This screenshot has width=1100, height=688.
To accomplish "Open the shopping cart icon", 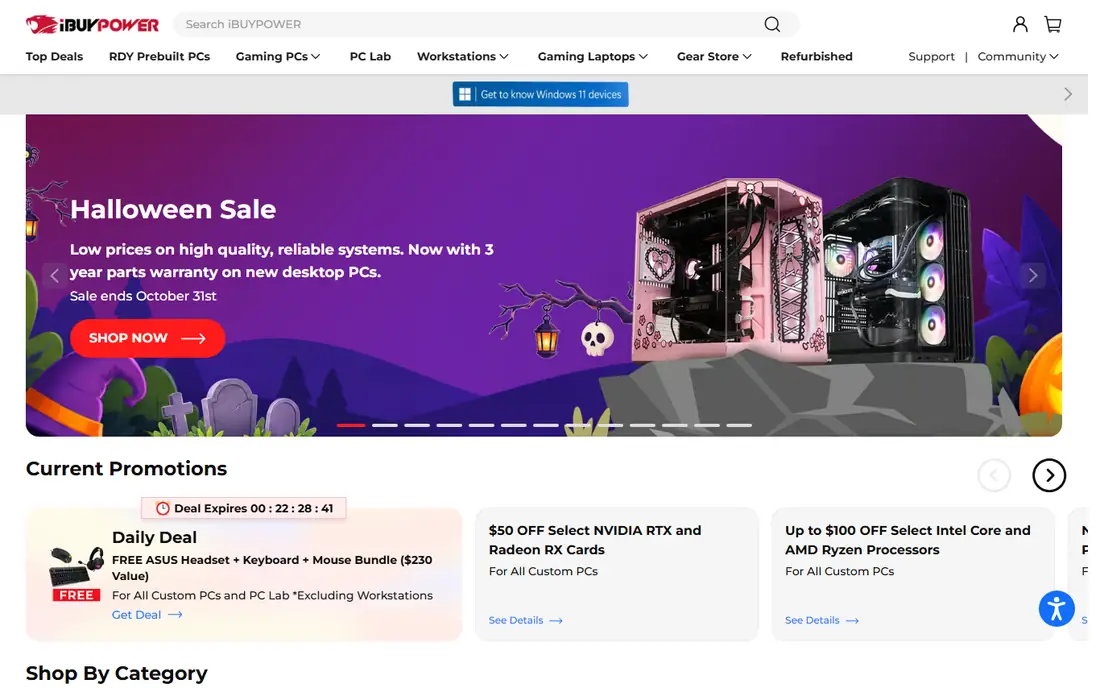I will click(x=1052, y=25).
